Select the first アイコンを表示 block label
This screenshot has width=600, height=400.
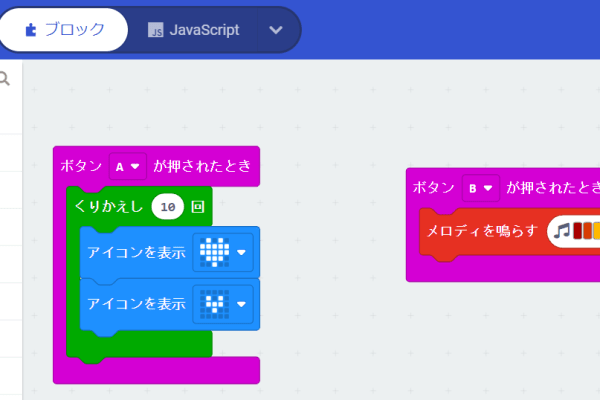click(x=137, y=252)
